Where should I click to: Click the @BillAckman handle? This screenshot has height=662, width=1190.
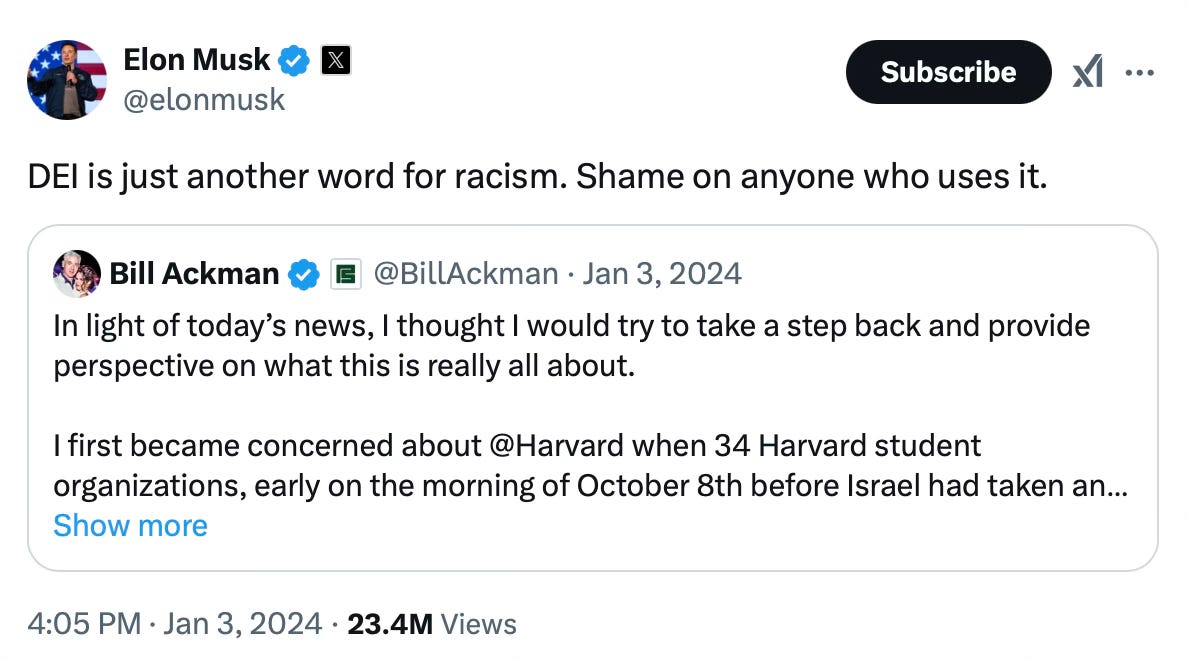[x=466, y=274]
